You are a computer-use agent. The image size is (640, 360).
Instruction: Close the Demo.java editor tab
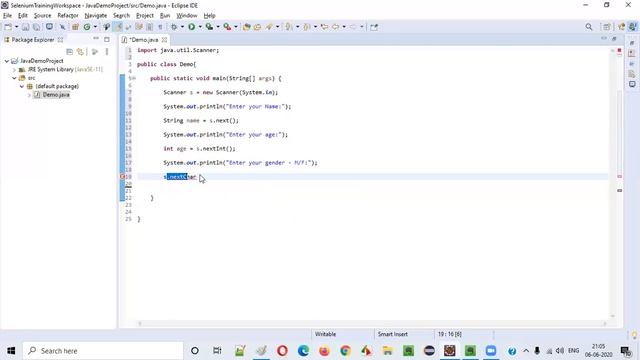coord(164,40)
